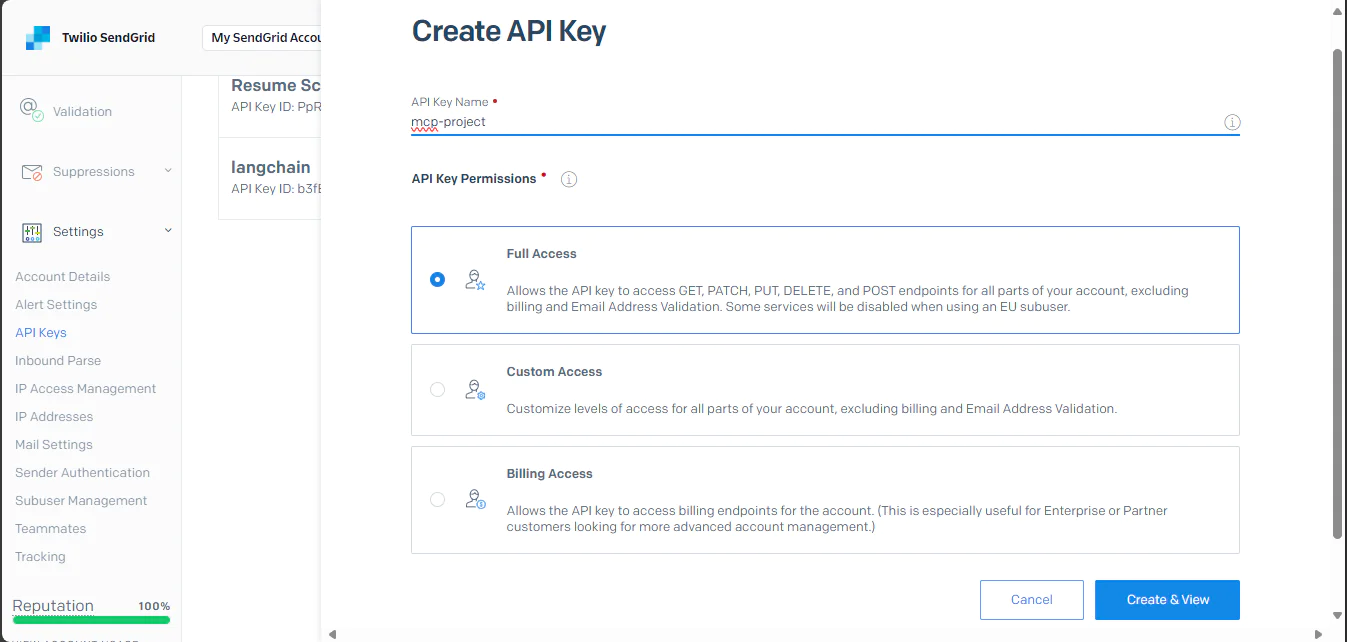Click the Create & View button

(x=1167, y=599)
